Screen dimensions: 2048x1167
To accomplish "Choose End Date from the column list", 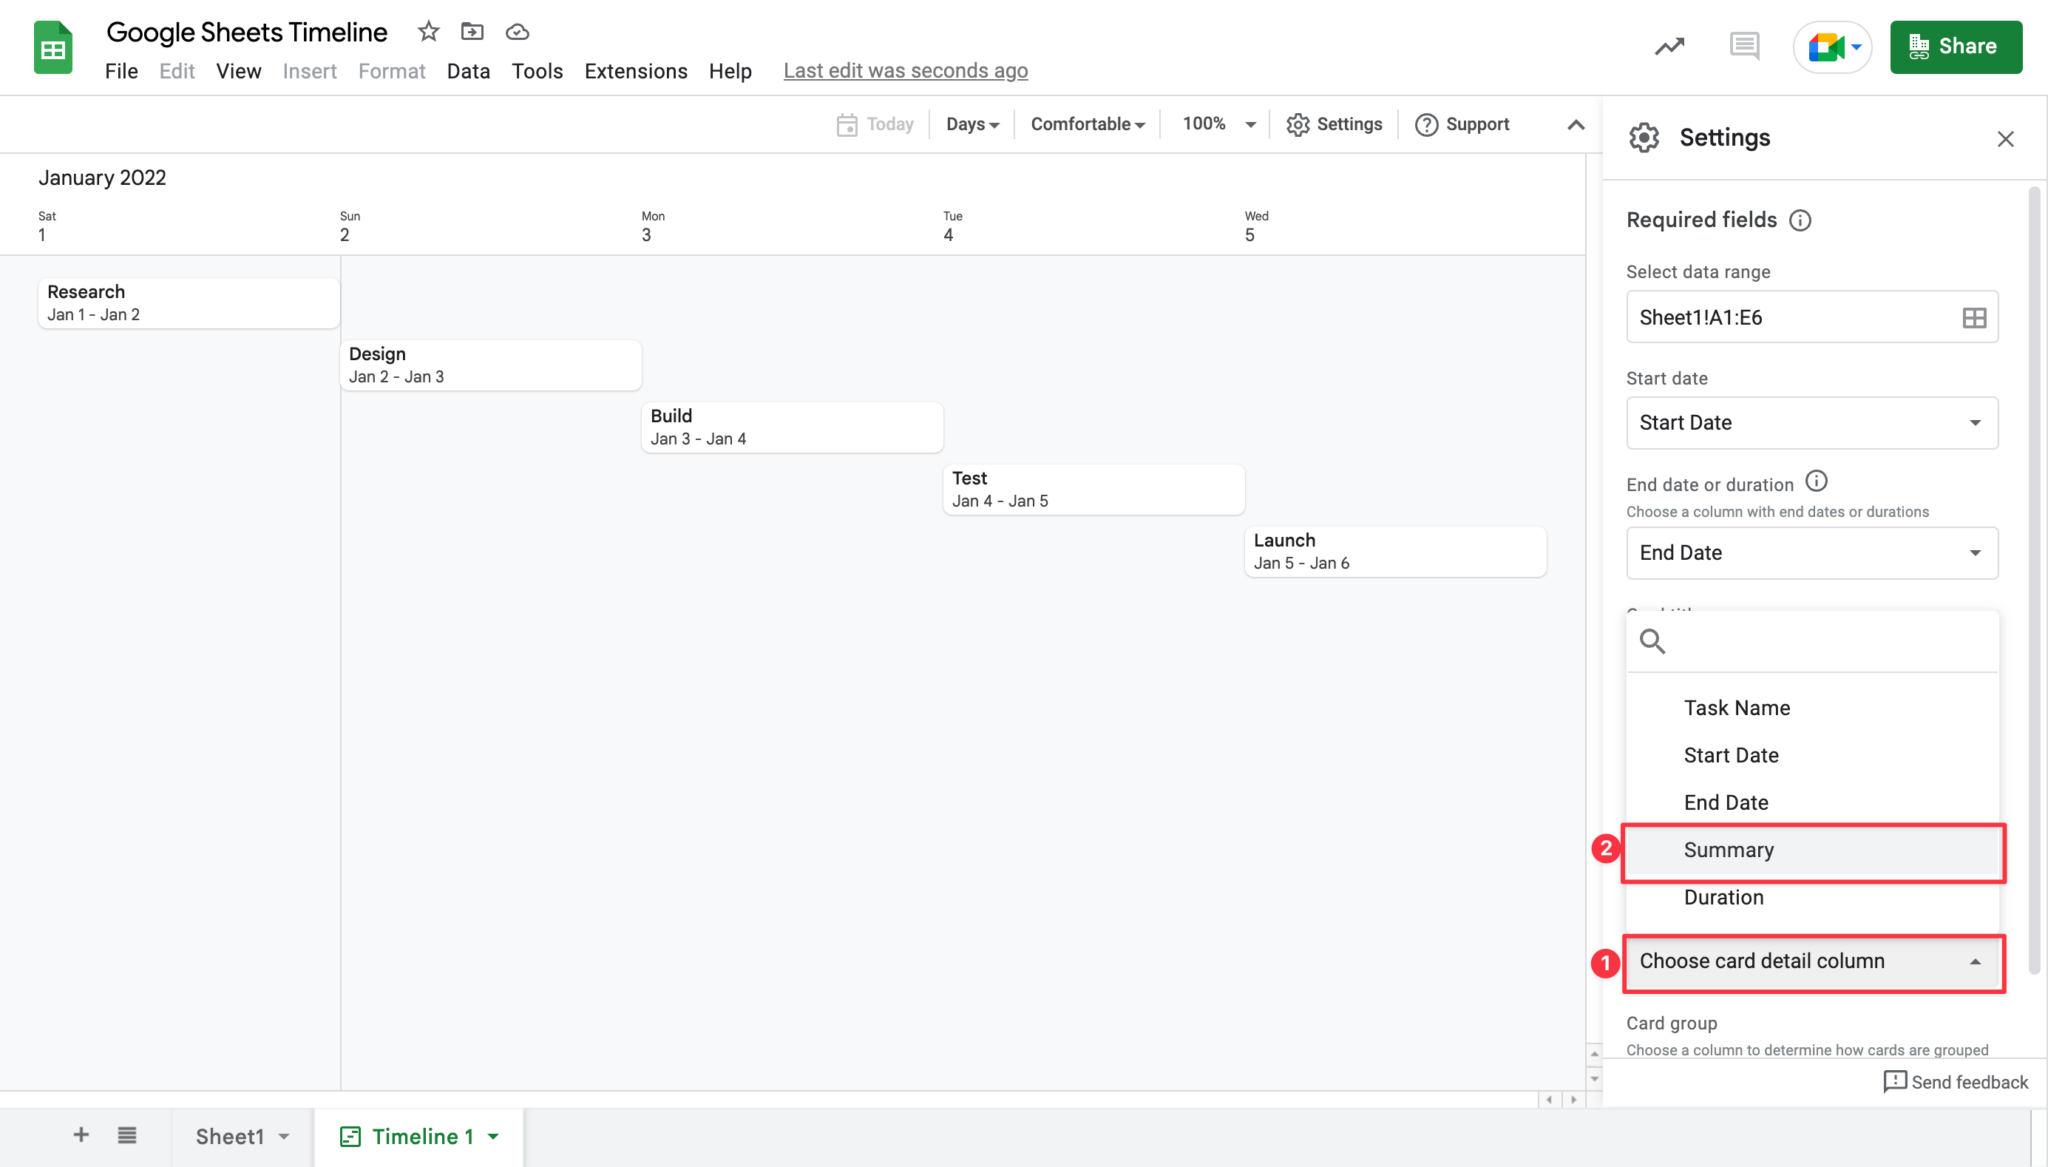I will (x=1812, y=802).
